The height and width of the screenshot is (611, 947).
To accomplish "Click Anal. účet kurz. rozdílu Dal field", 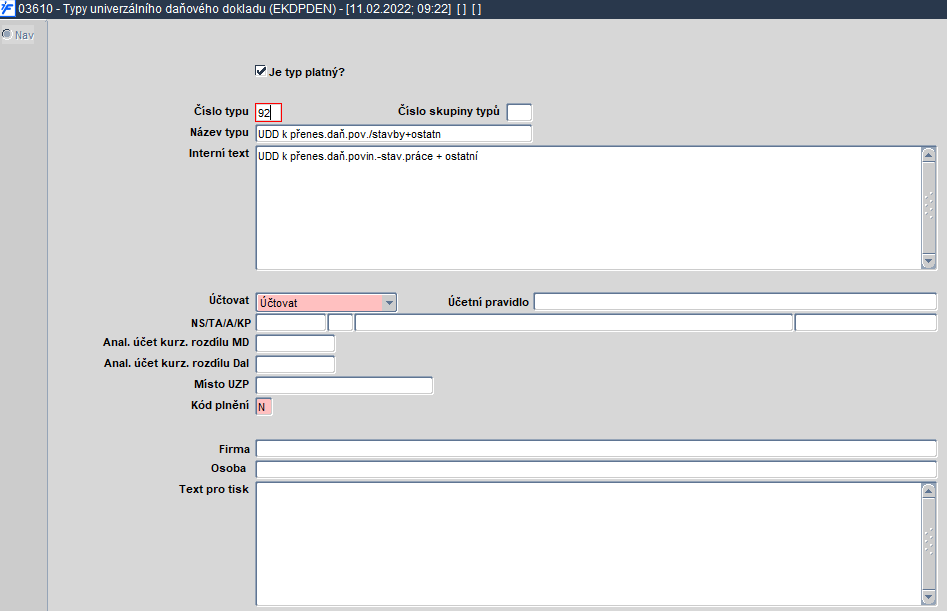I will pos(295,364).
